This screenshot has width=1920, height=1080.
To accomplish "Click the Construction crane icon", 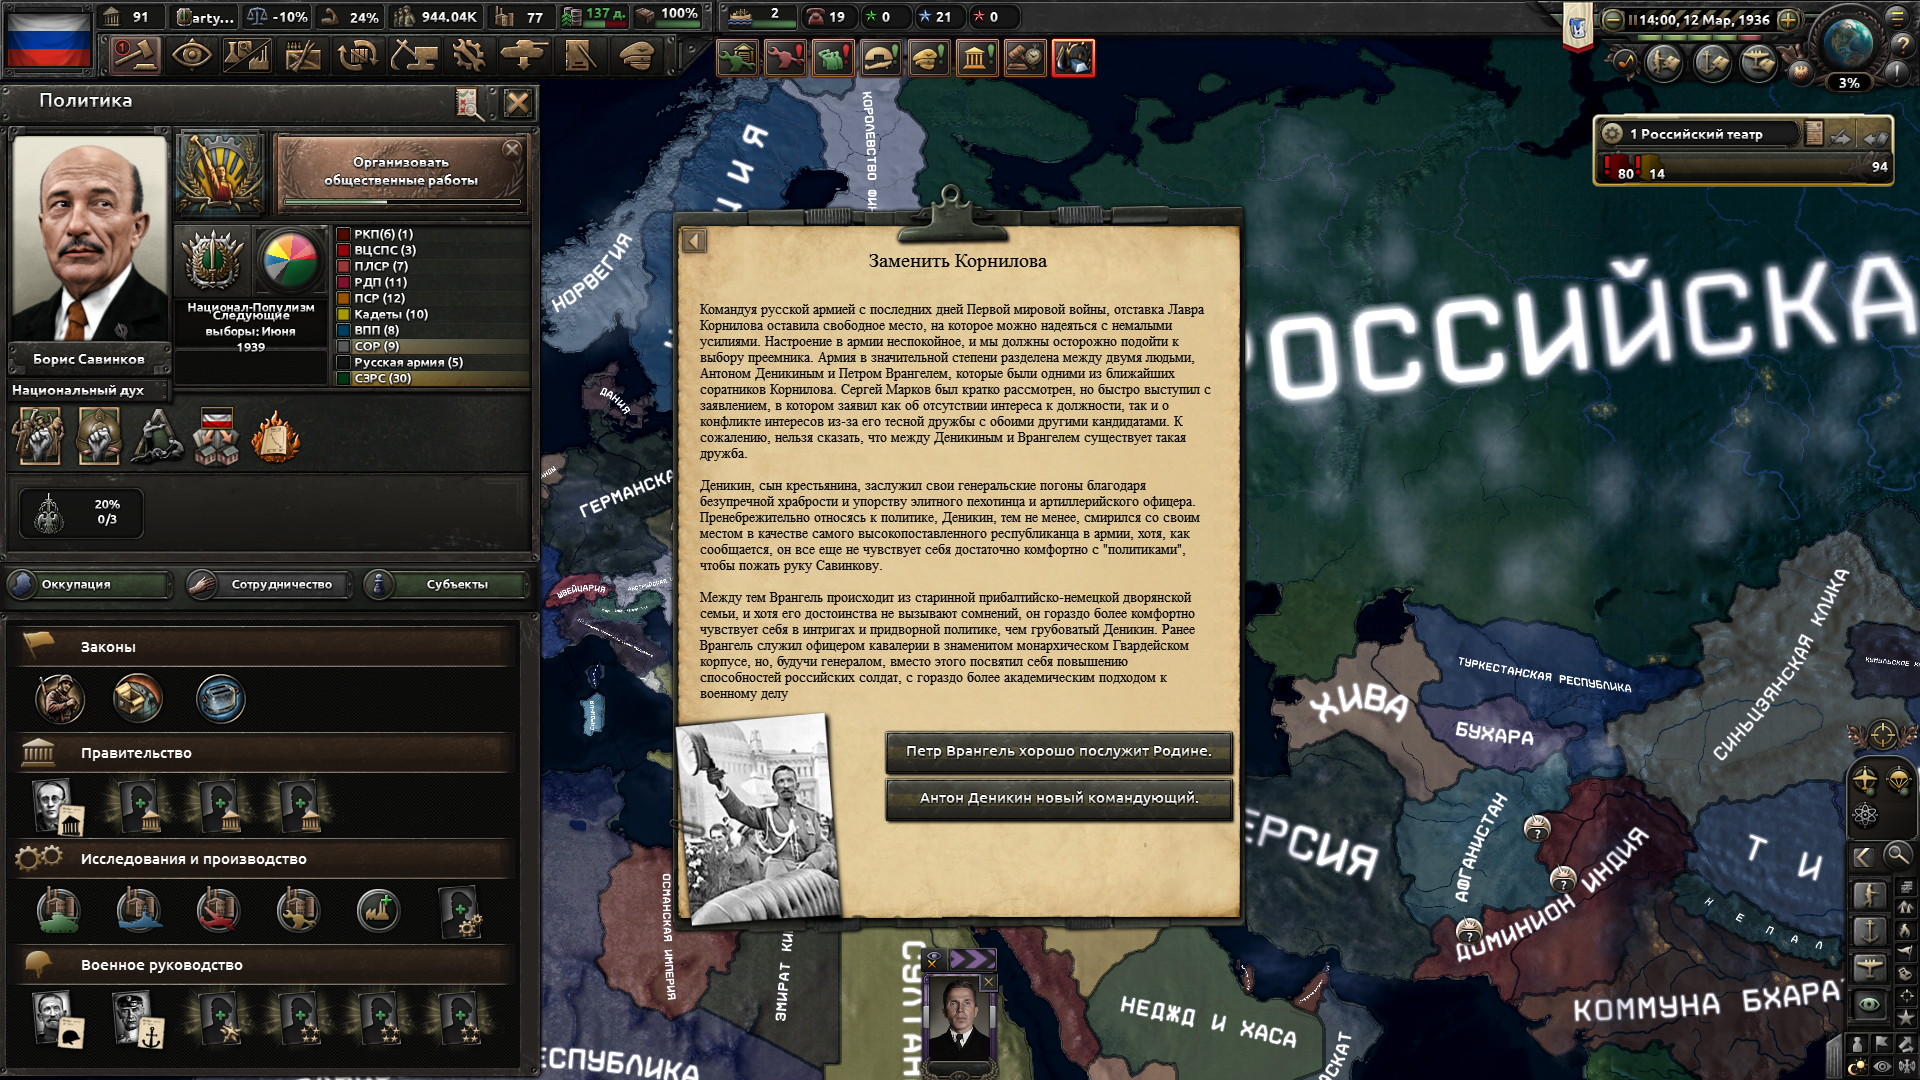I will 412,56.
